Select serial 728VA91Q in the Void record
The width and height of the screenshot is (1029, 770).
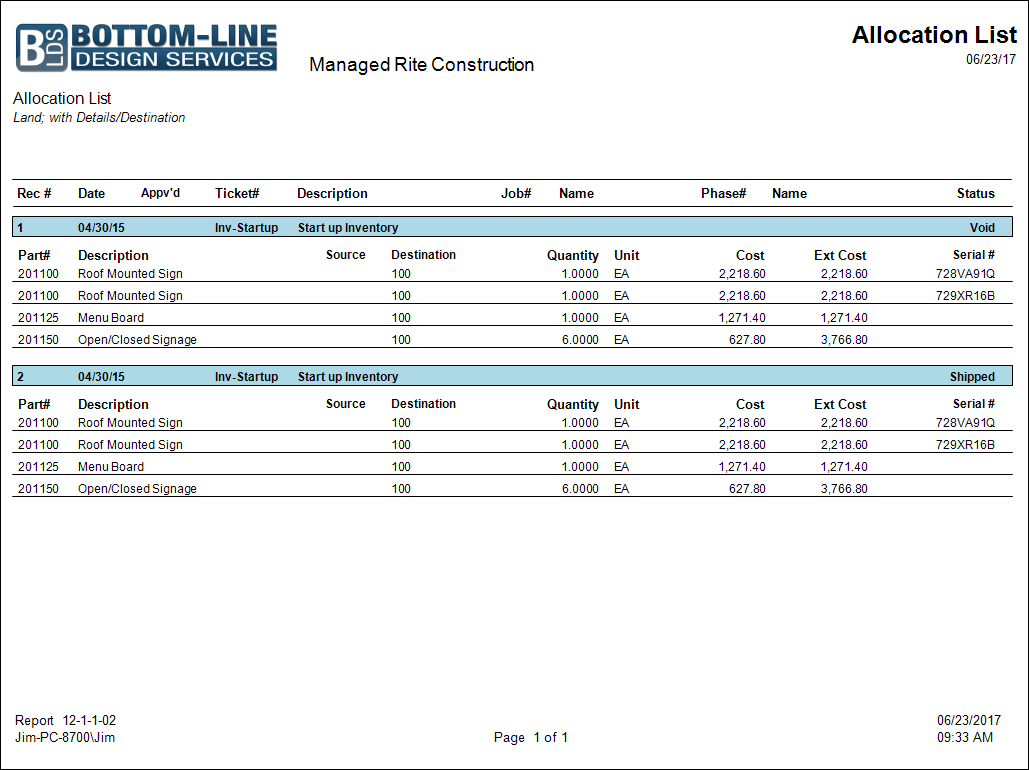click(965, 274)
